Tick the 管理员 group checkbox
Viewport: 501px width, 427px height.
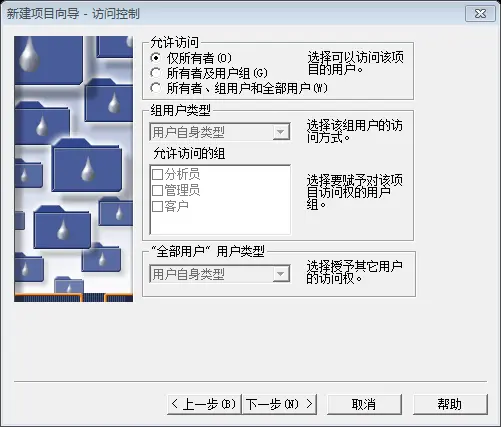[x=157, y=190]
